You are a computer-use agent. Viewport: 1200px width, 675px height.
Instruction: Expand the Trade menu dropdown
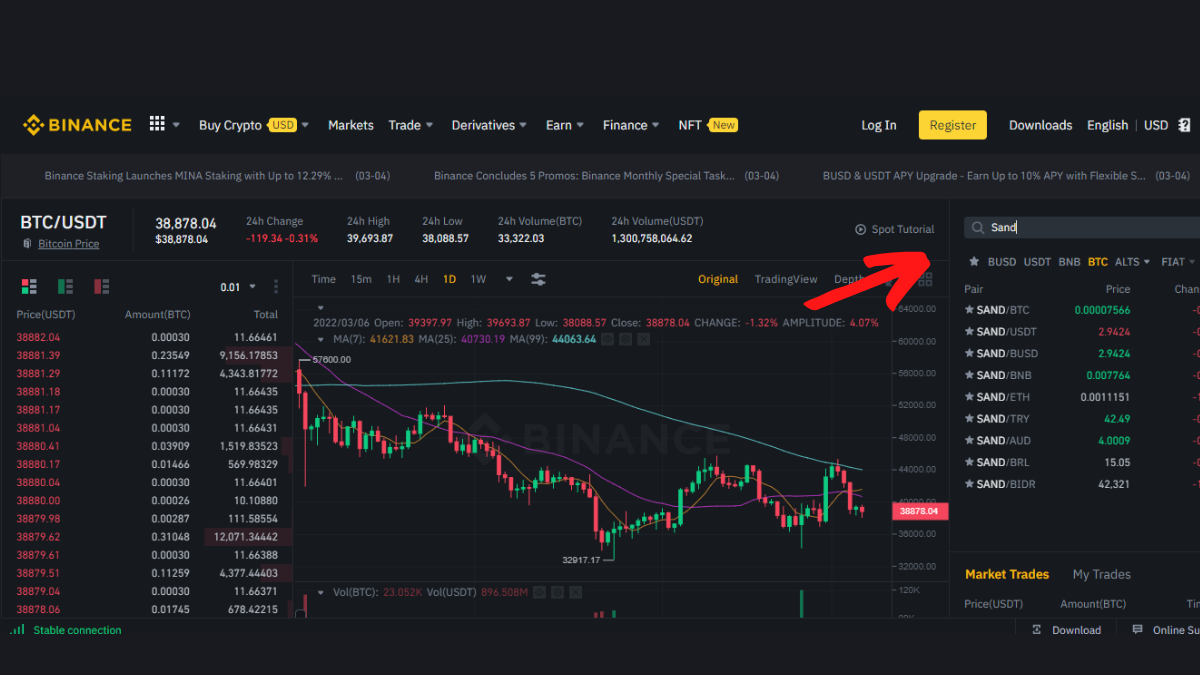pyautogui.click(x=429, y=126)
